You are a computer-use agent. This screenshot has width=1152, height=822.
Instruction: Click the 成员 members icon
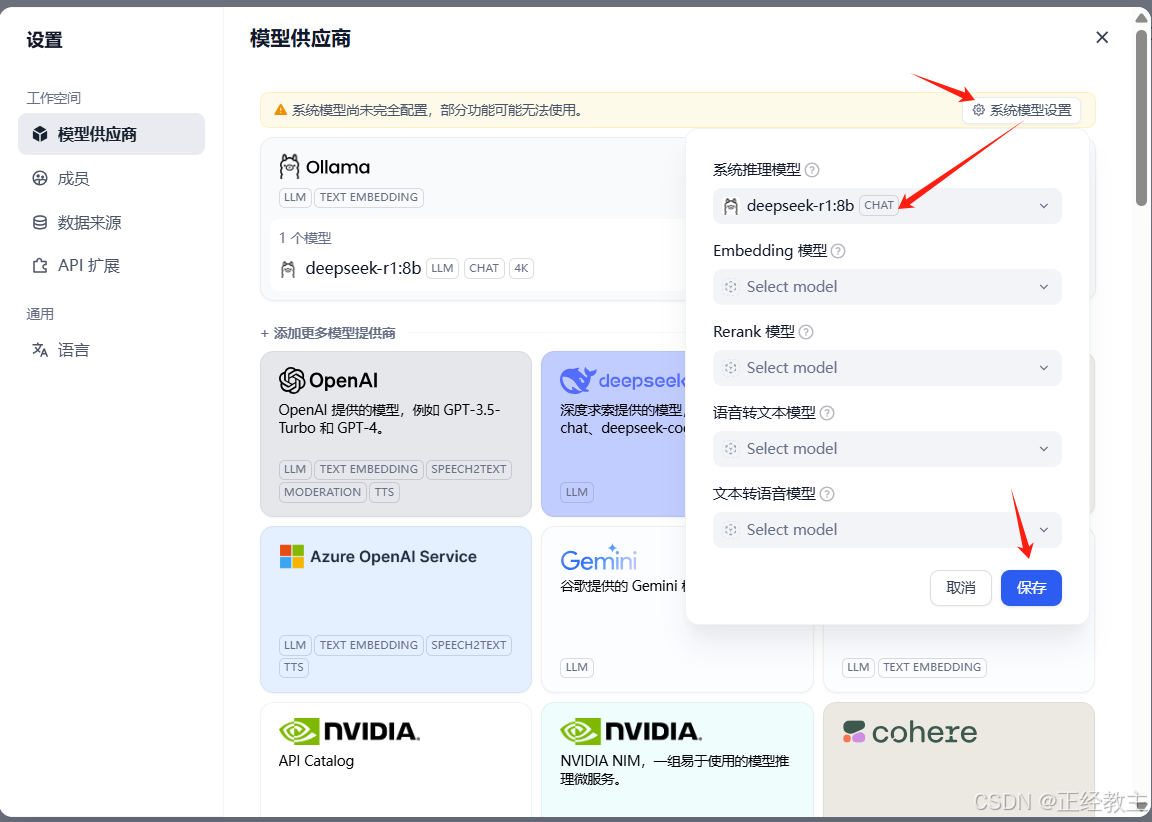(40, 179)
